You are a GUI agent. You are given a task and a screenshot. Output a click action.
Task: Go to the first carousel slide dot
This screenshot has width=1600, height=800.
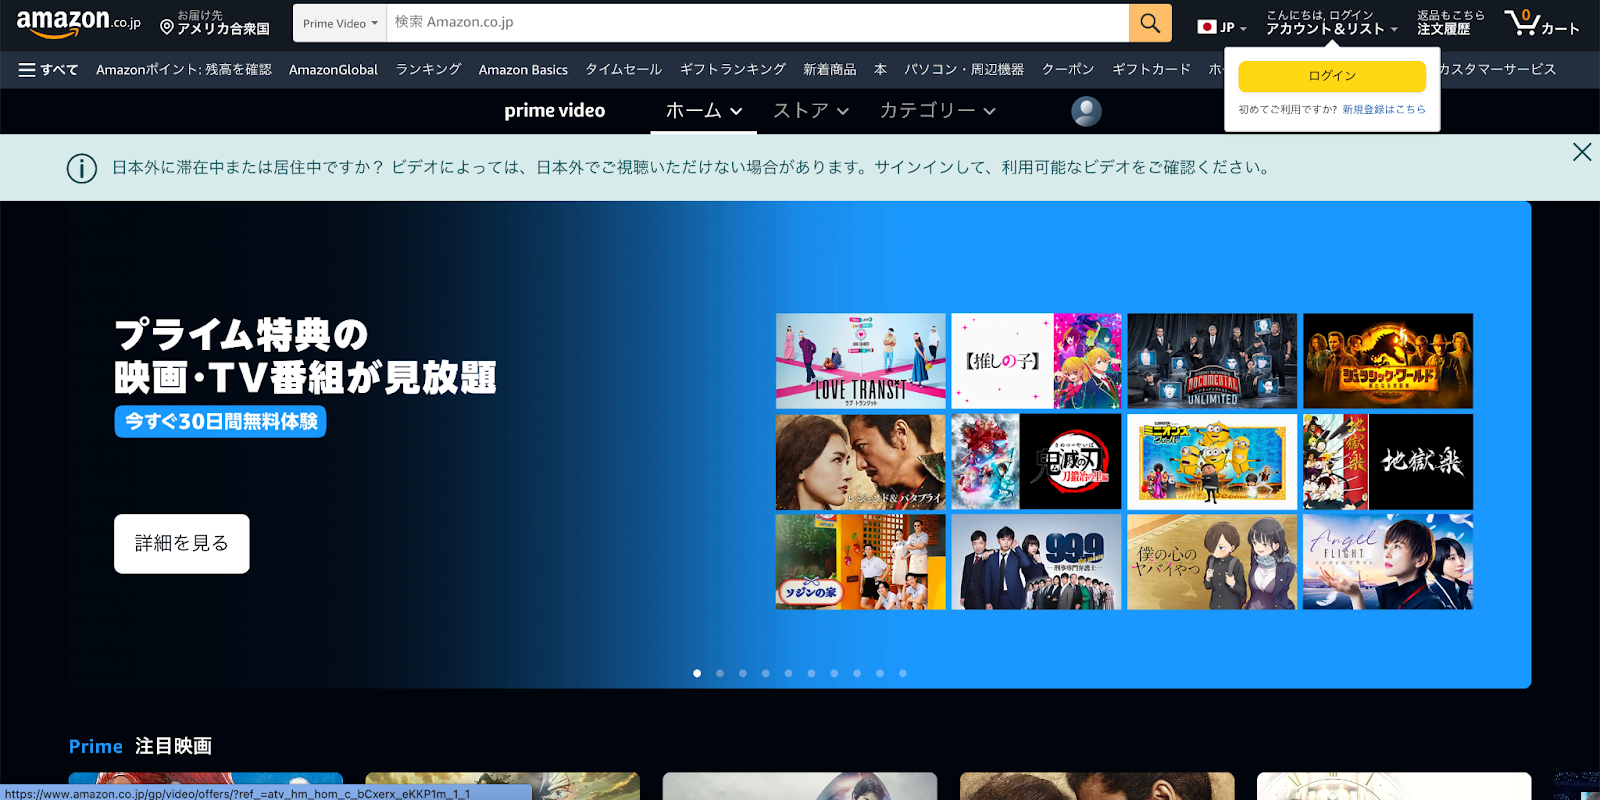pyautogui.click(x=697, y=673)
